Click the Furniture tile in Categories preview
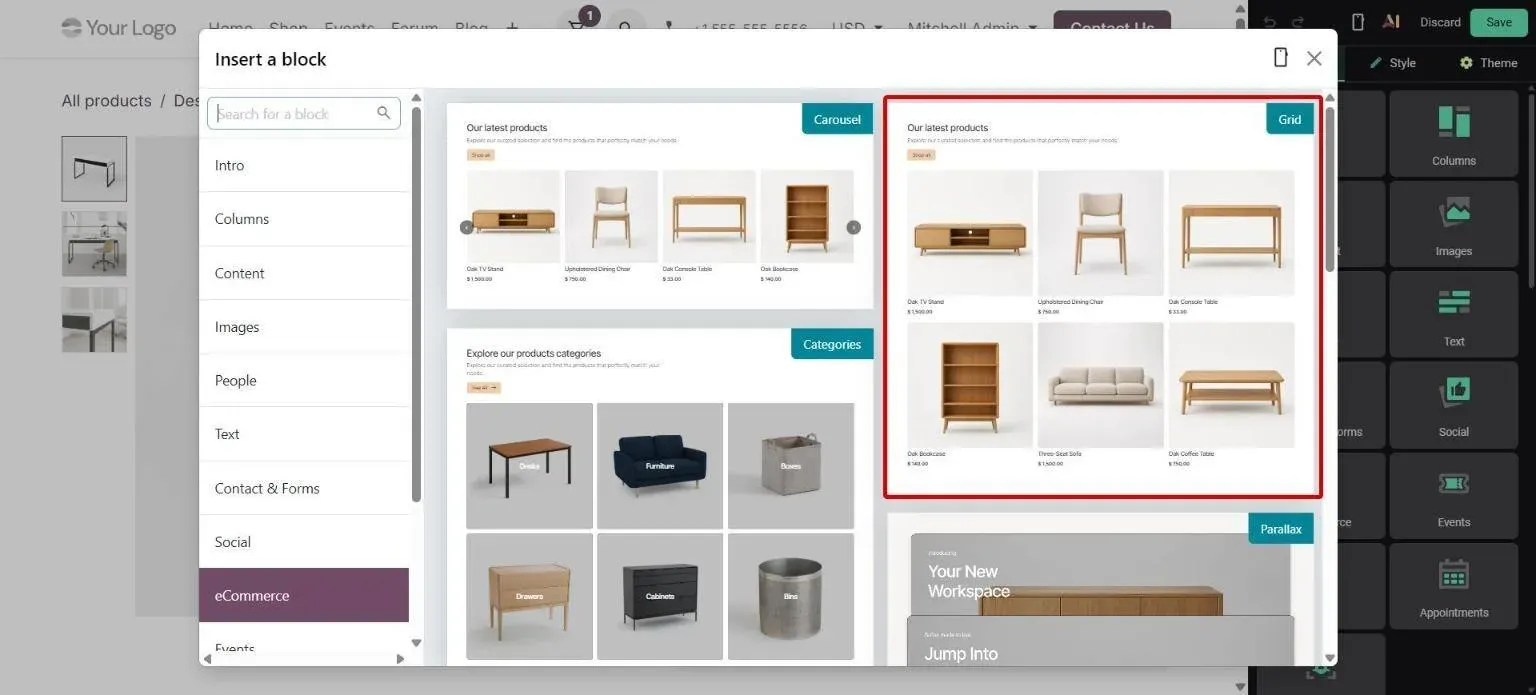1536x695 pixels. pos(660,466)
